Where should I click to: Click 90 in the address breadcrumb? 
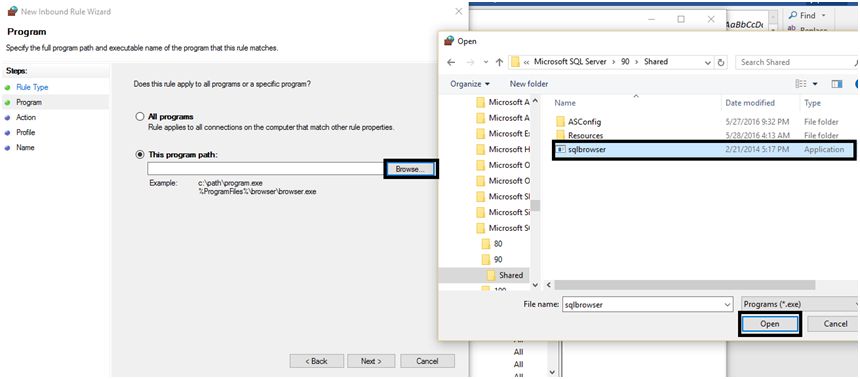625,62
